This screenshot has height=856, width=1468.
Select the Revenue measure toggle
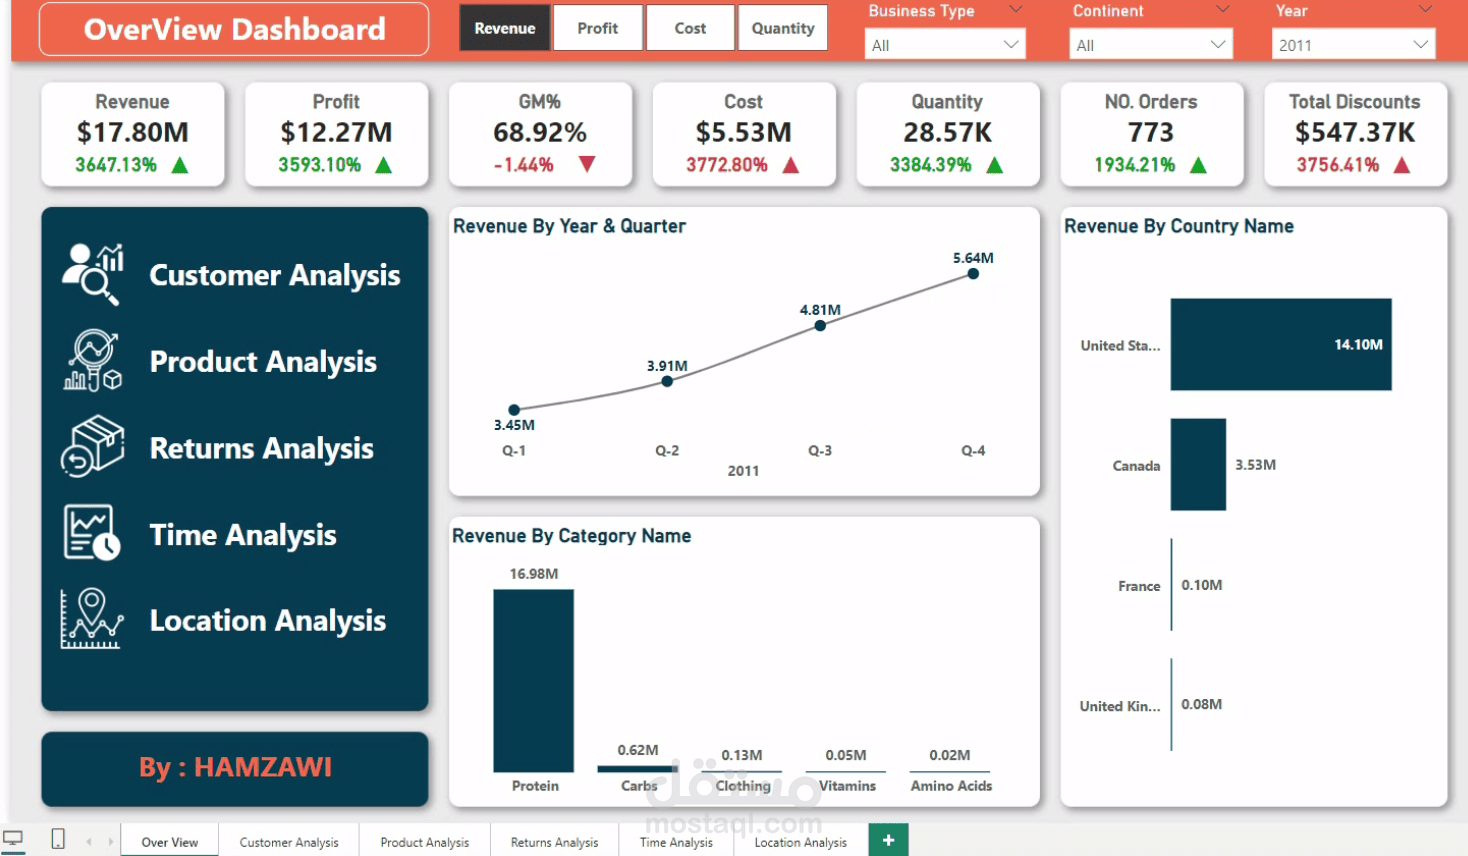[x=504, y=28]
